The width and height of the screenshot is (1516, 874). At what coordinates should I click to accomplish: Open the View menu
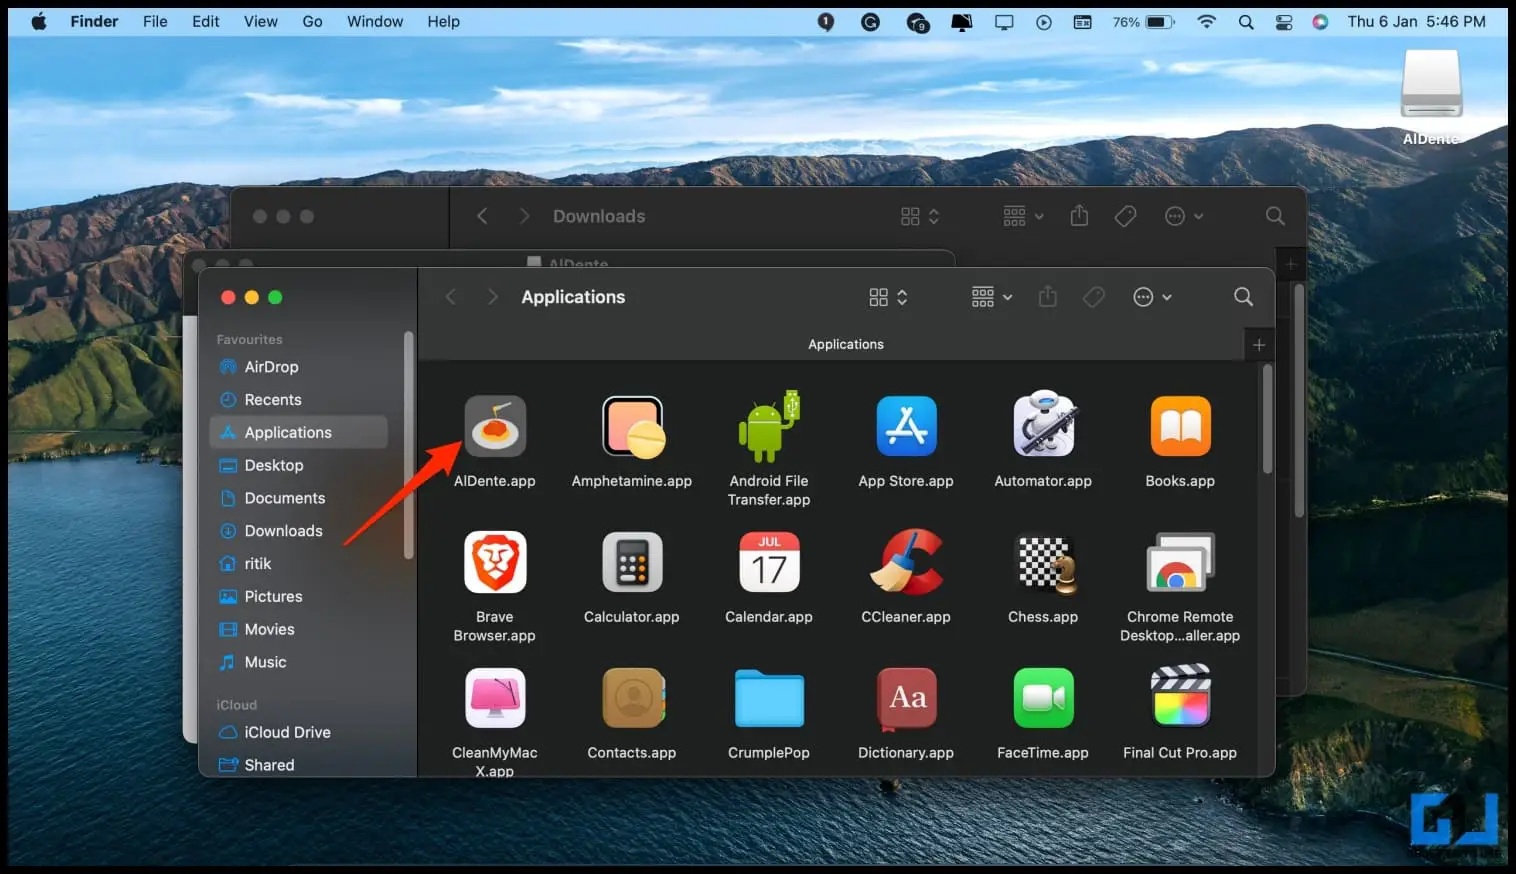tap(261, 21)
